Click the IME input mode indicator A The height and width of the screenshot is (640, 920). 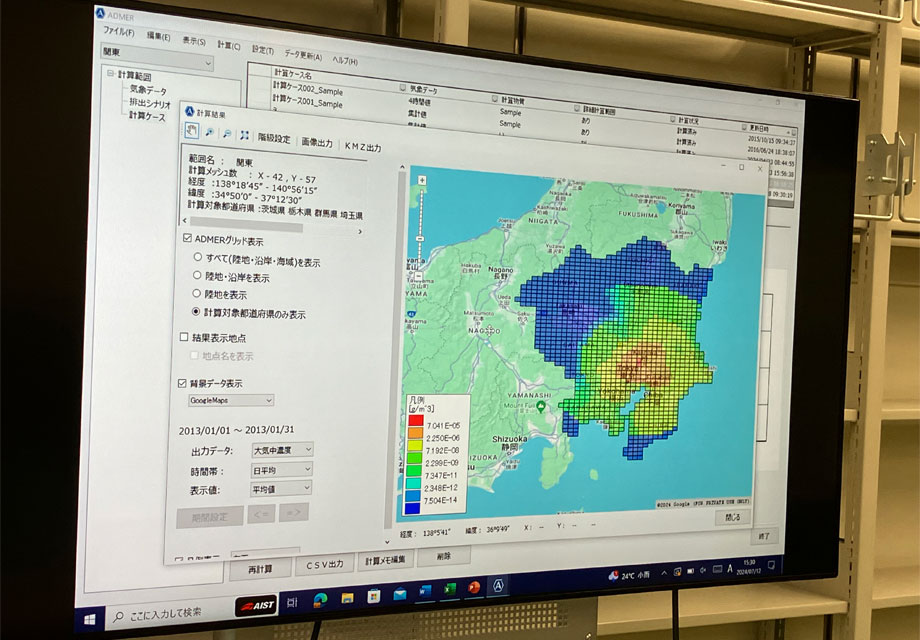[x=729, y=568]
